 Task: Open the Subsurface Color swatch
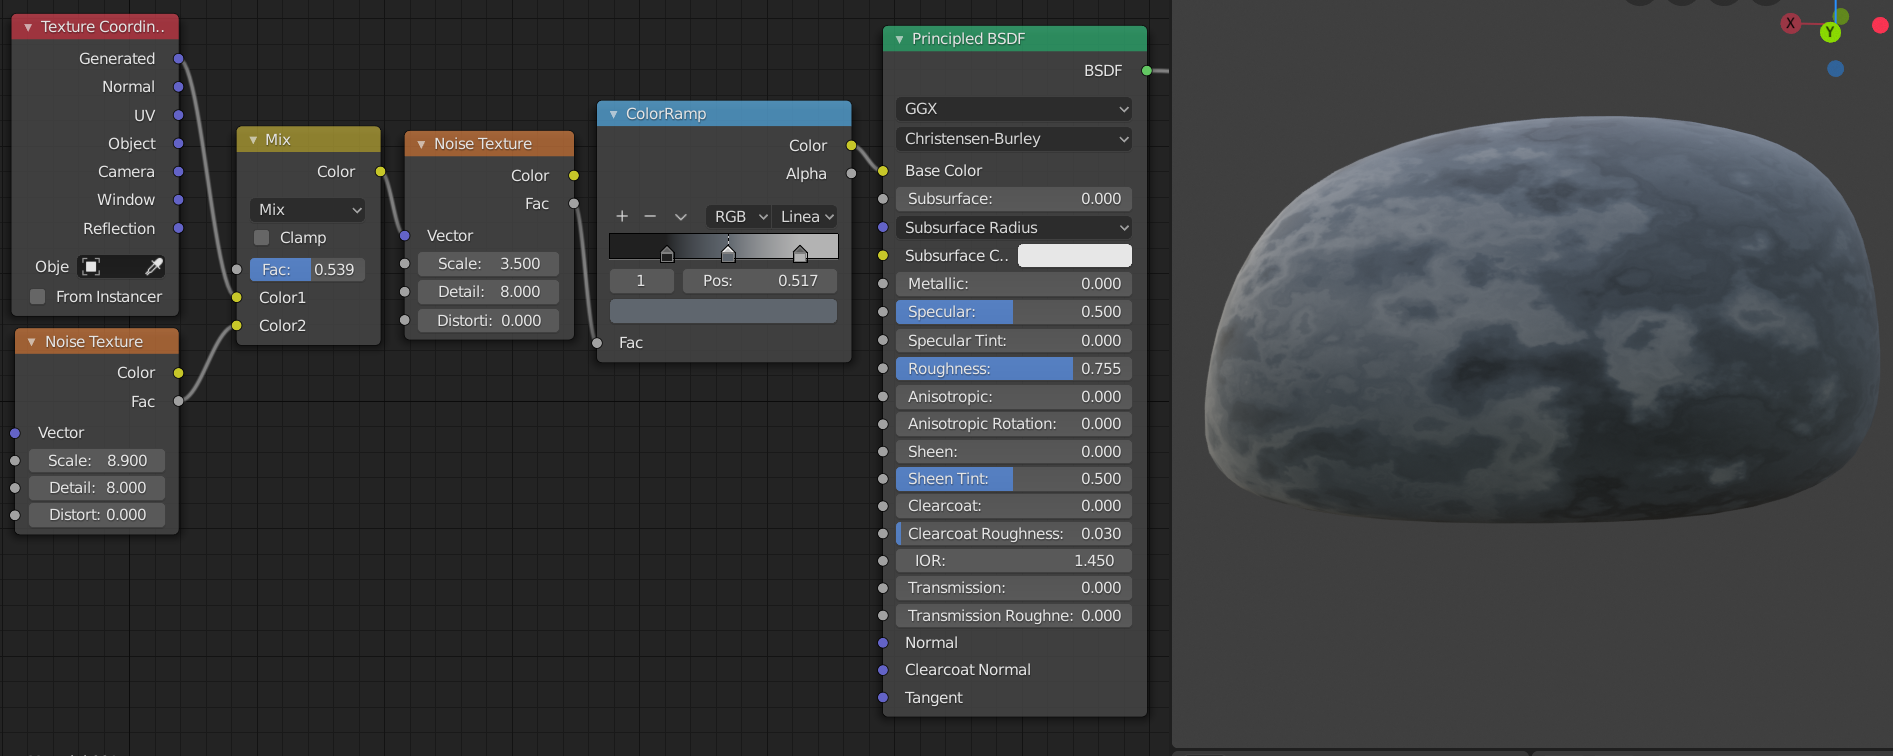pyautogui.click(x=1075, y=256)
